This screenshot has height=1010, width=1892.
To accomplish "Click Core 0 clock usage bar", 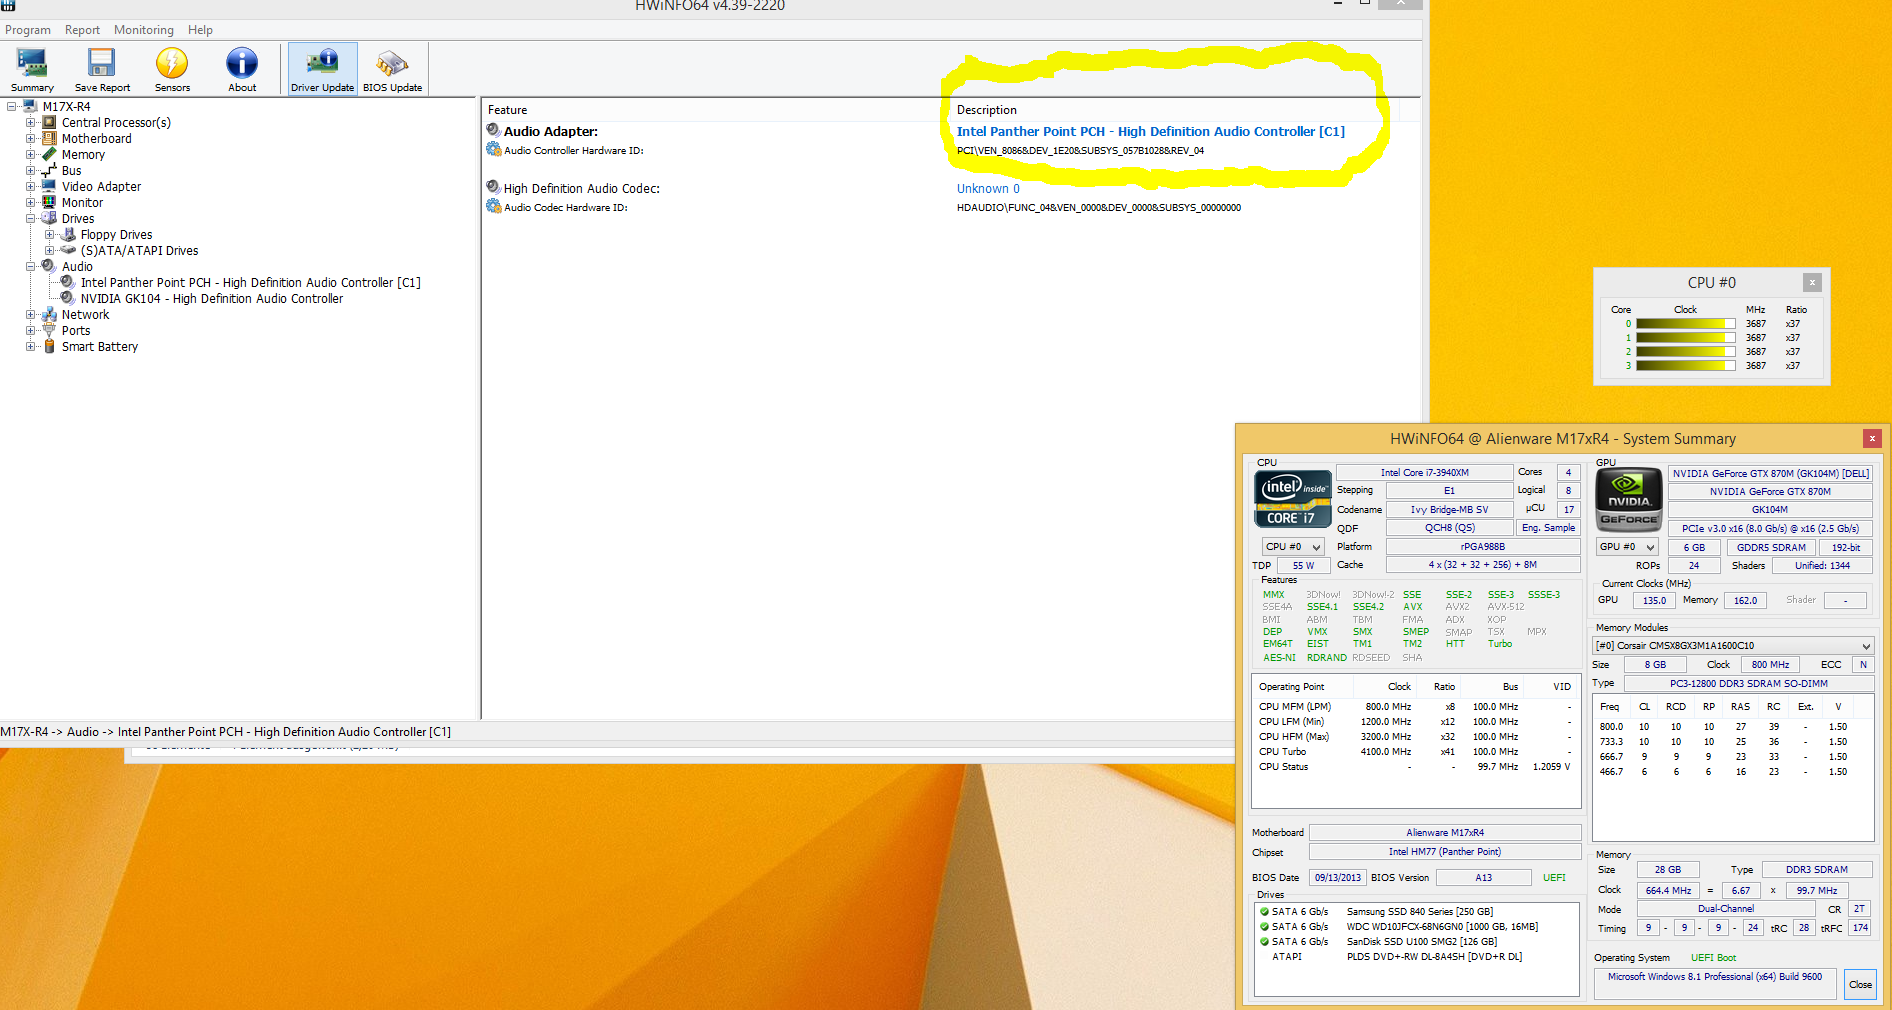I will tap(1685, 324).
